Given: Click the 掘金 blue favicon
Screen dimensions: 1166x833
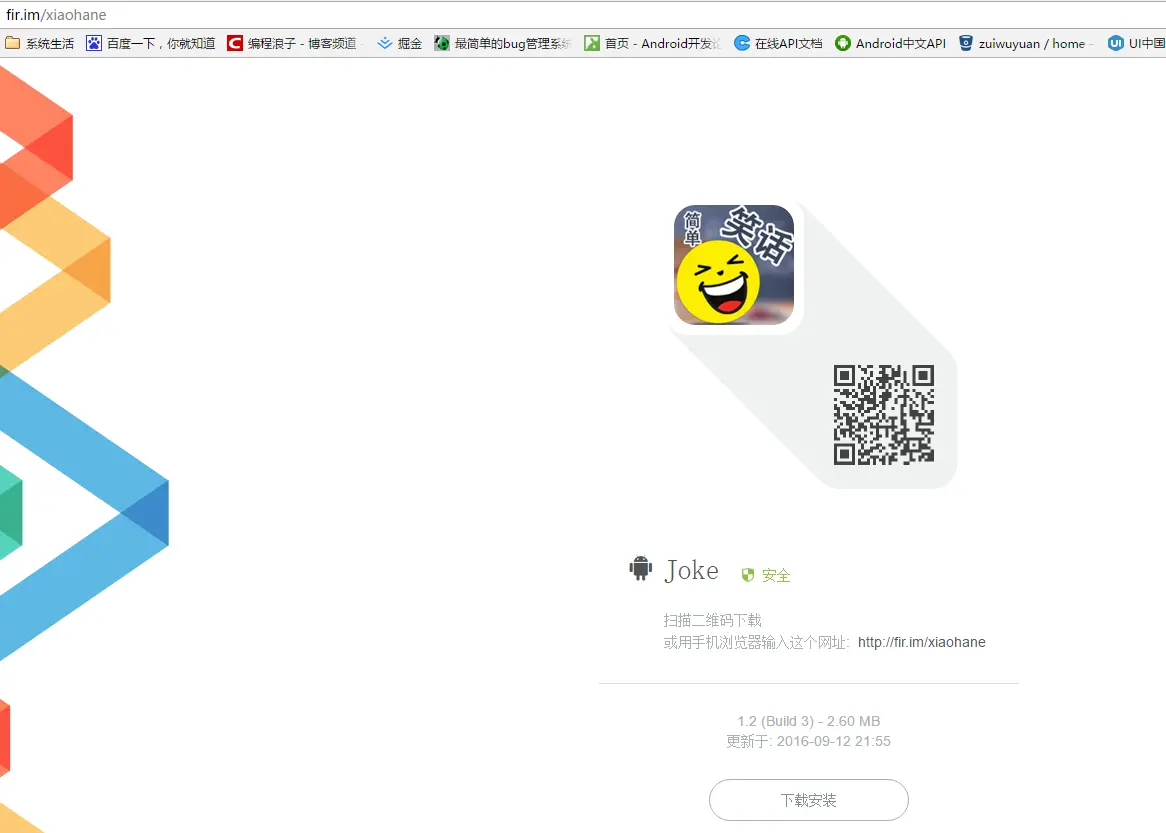Looking at the screenshot, I should [384, 43].
